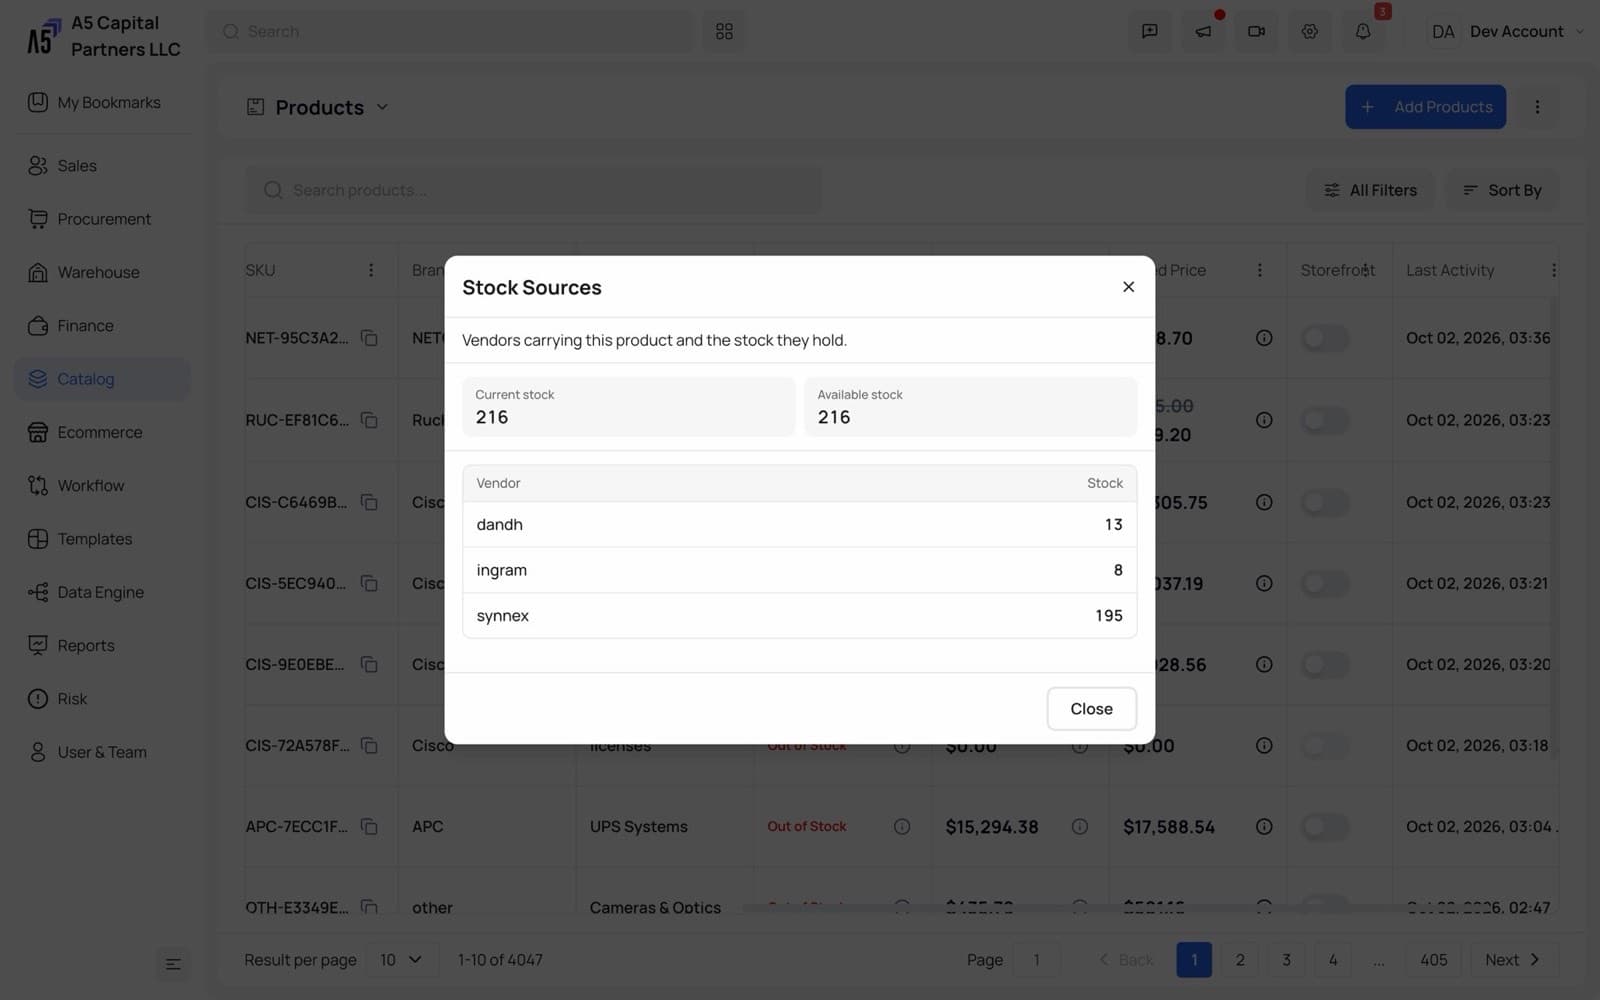Viewport: 1600px width, 1000px height.
Task: Open the Procurement section
Action: [102, 219]
